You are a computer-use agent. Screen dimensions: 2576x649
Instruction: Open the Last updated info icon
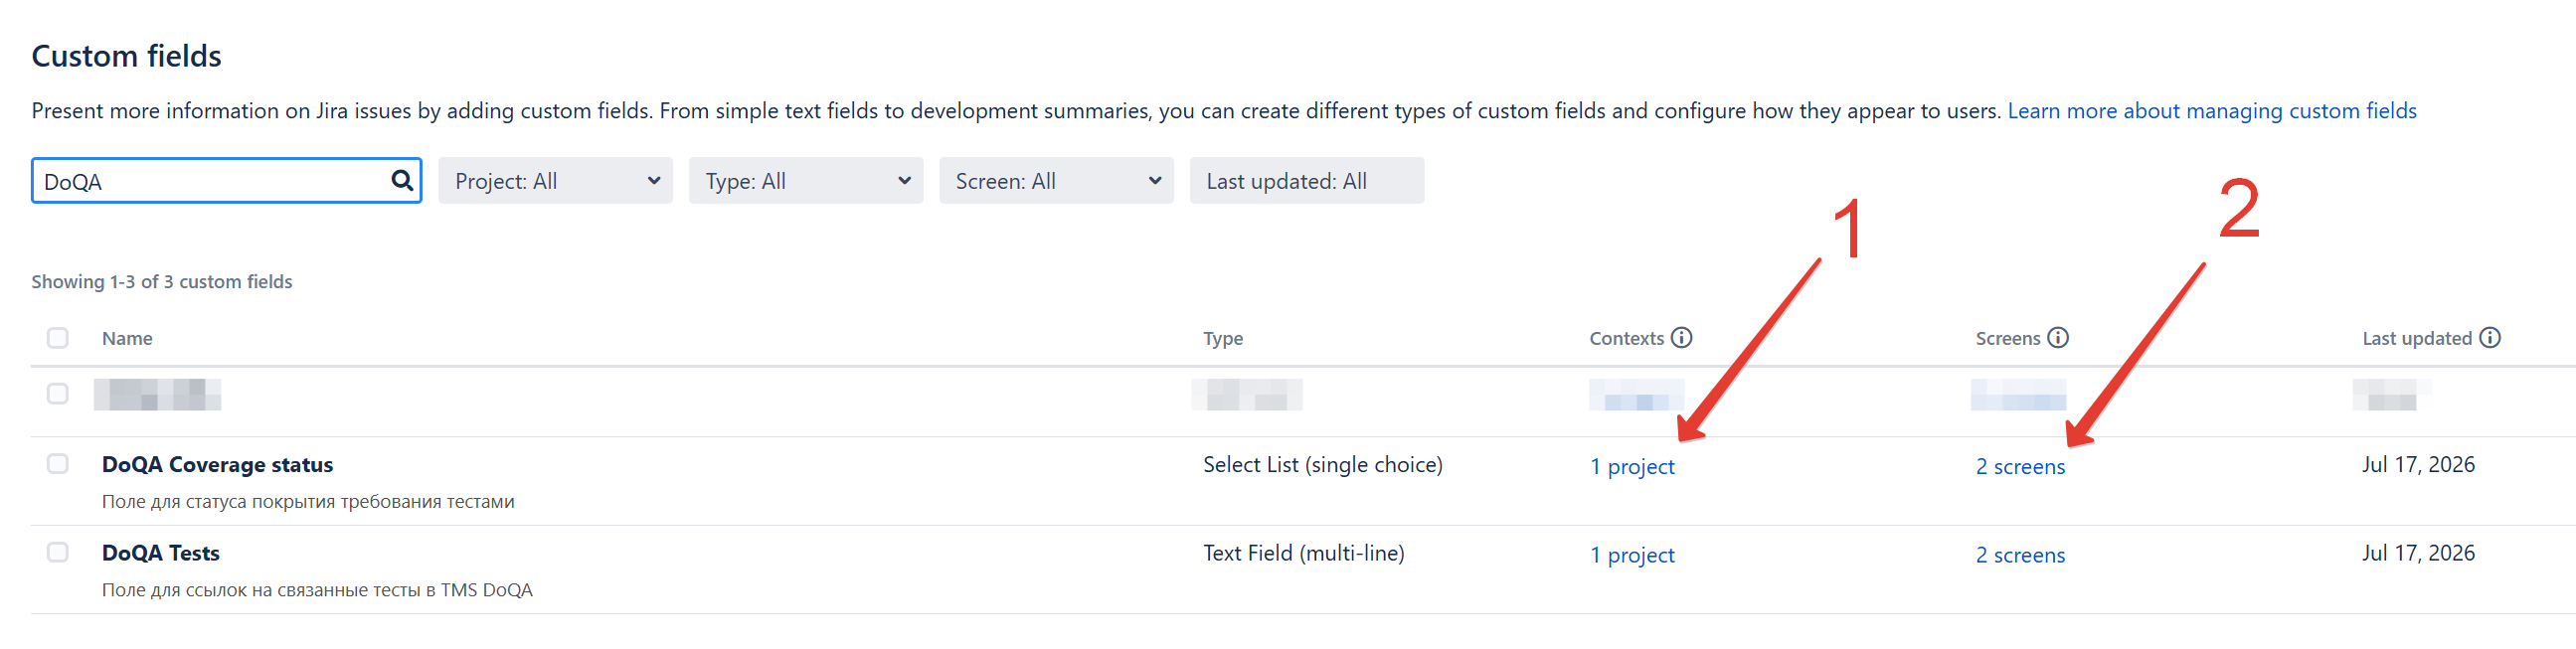click(2489, 337)
